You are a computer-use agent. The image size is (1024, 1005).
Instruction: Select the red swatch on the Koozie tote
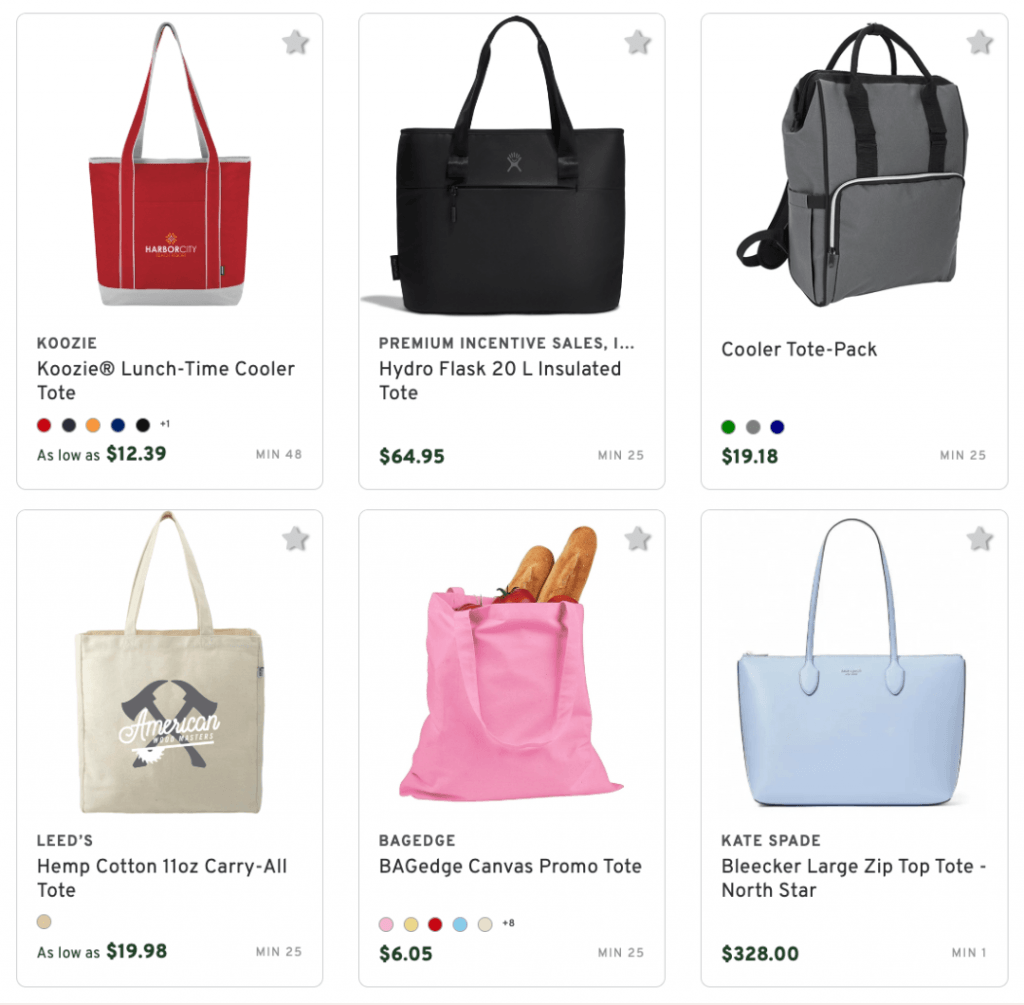(x=42, y=424)
